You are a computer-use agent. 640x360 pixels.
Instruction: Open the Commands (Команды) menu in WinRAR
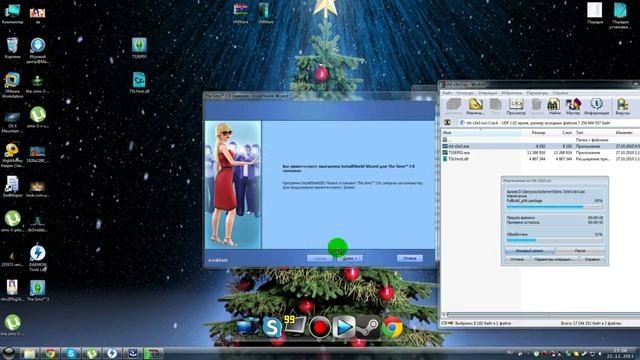(465, 93)
